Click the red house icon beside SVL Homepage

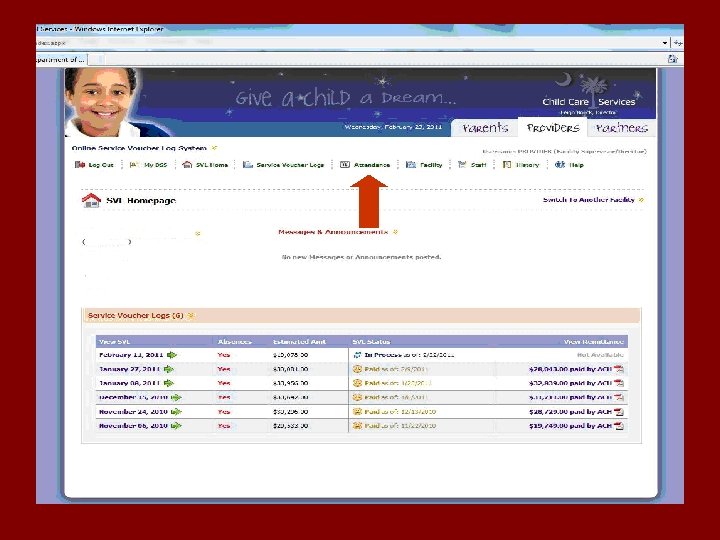[x=91, y=200]
